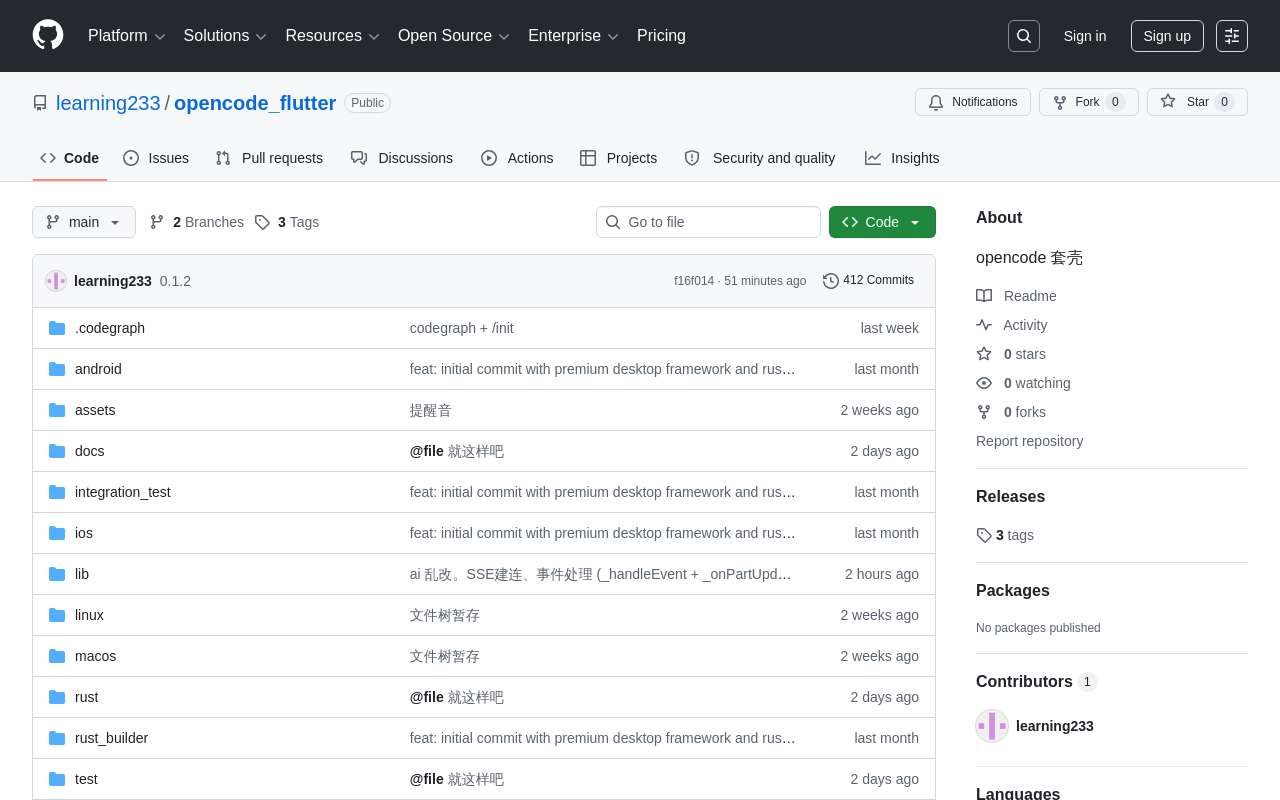The image size is (1280, 800).
Task: Open the .codegraph folder icon
Action: coord(57,328)
